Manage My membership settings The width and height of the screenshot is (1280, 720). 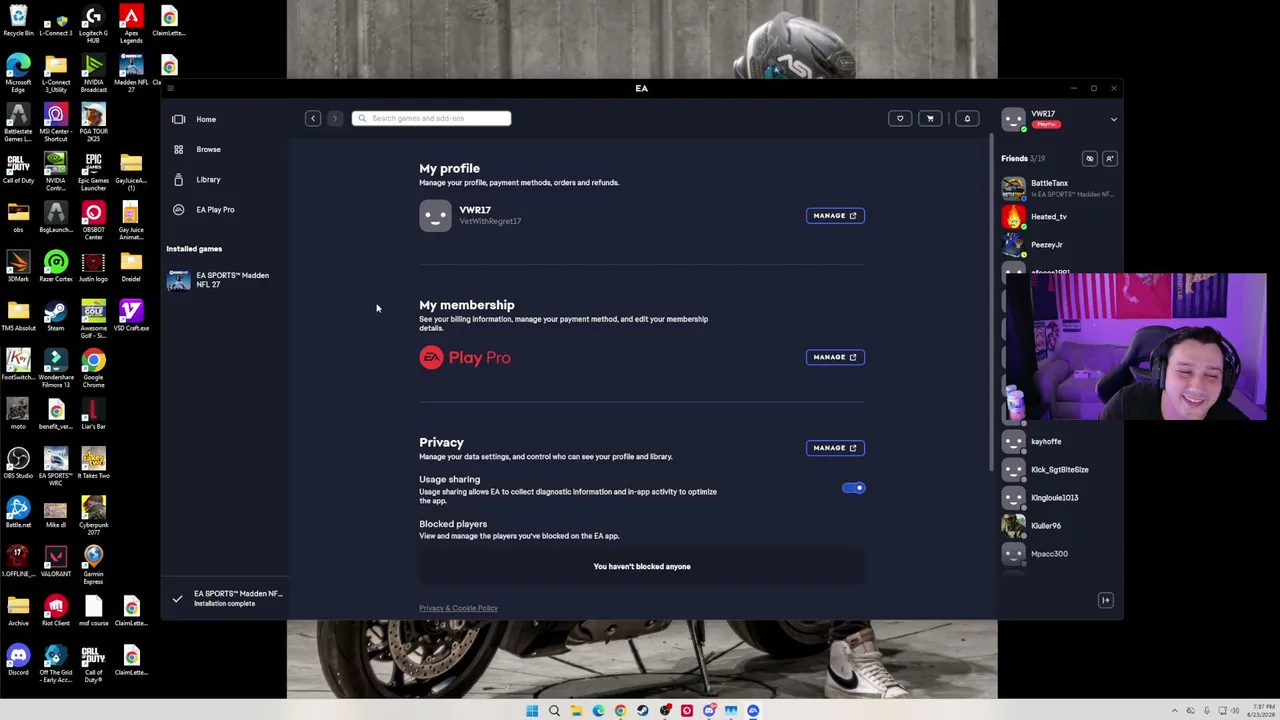835,357
